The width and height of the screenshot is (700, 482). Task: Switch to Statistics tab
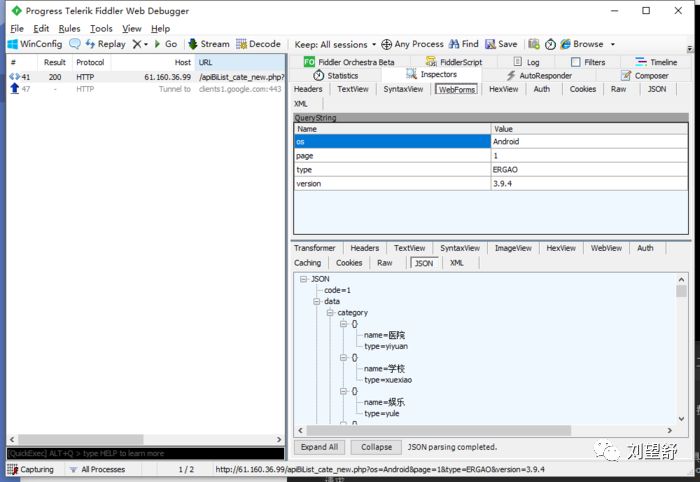click(336, 75)
